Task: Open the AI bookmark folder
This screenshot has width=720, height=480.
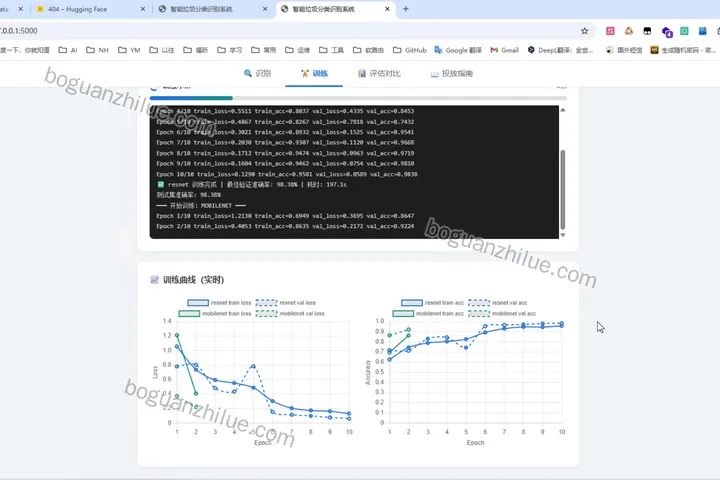Action: (x=68, y=50)
